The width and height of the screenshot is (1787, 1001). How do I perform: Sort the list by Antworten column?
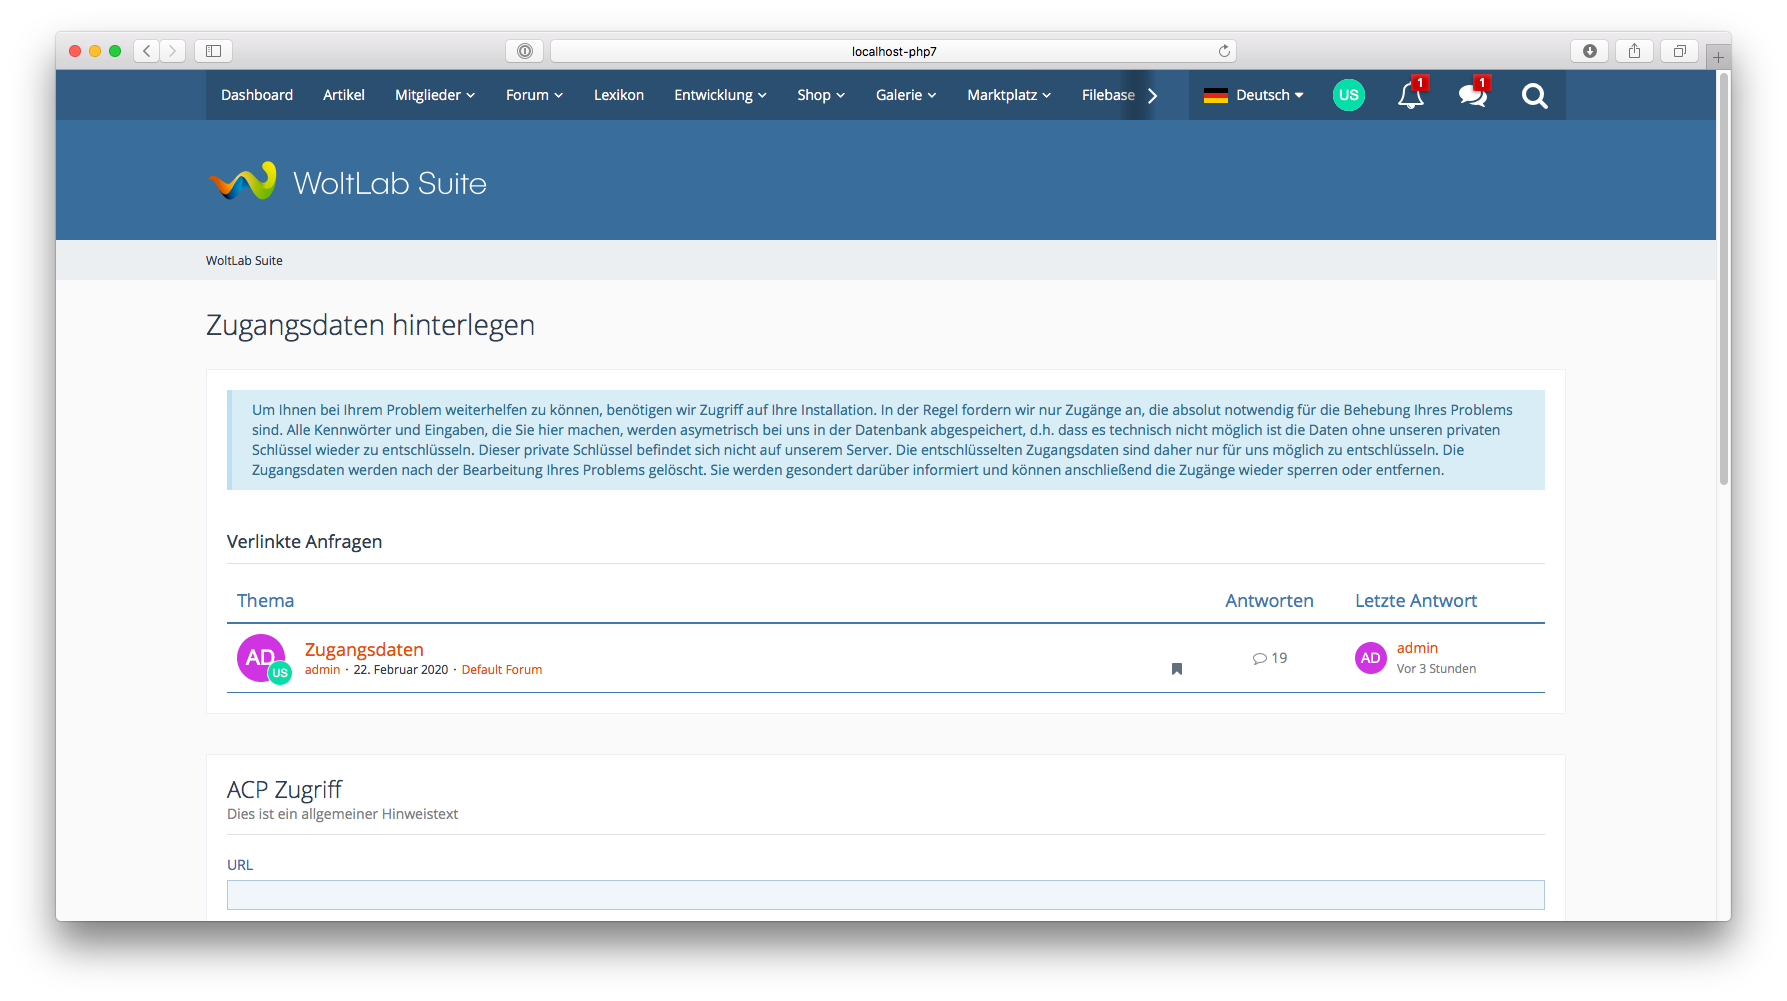click(1269, 601)
